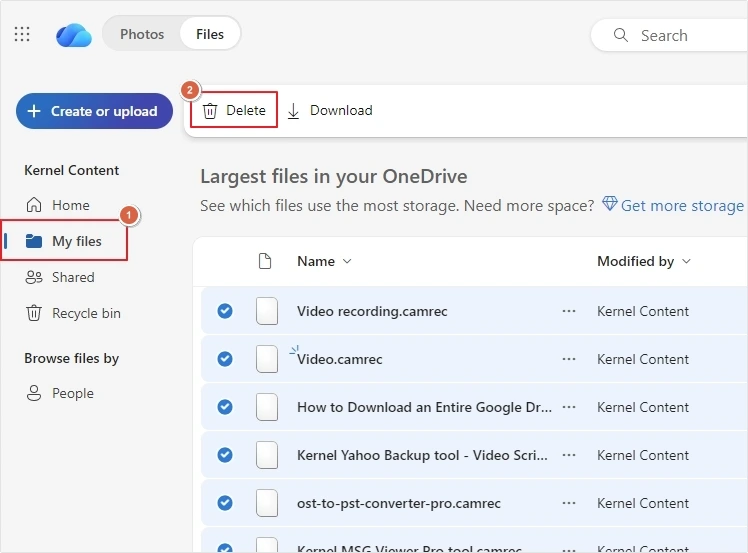Open the Recycle bin
The width and height of the screenshot is (748, 553).
click(73, 313)
